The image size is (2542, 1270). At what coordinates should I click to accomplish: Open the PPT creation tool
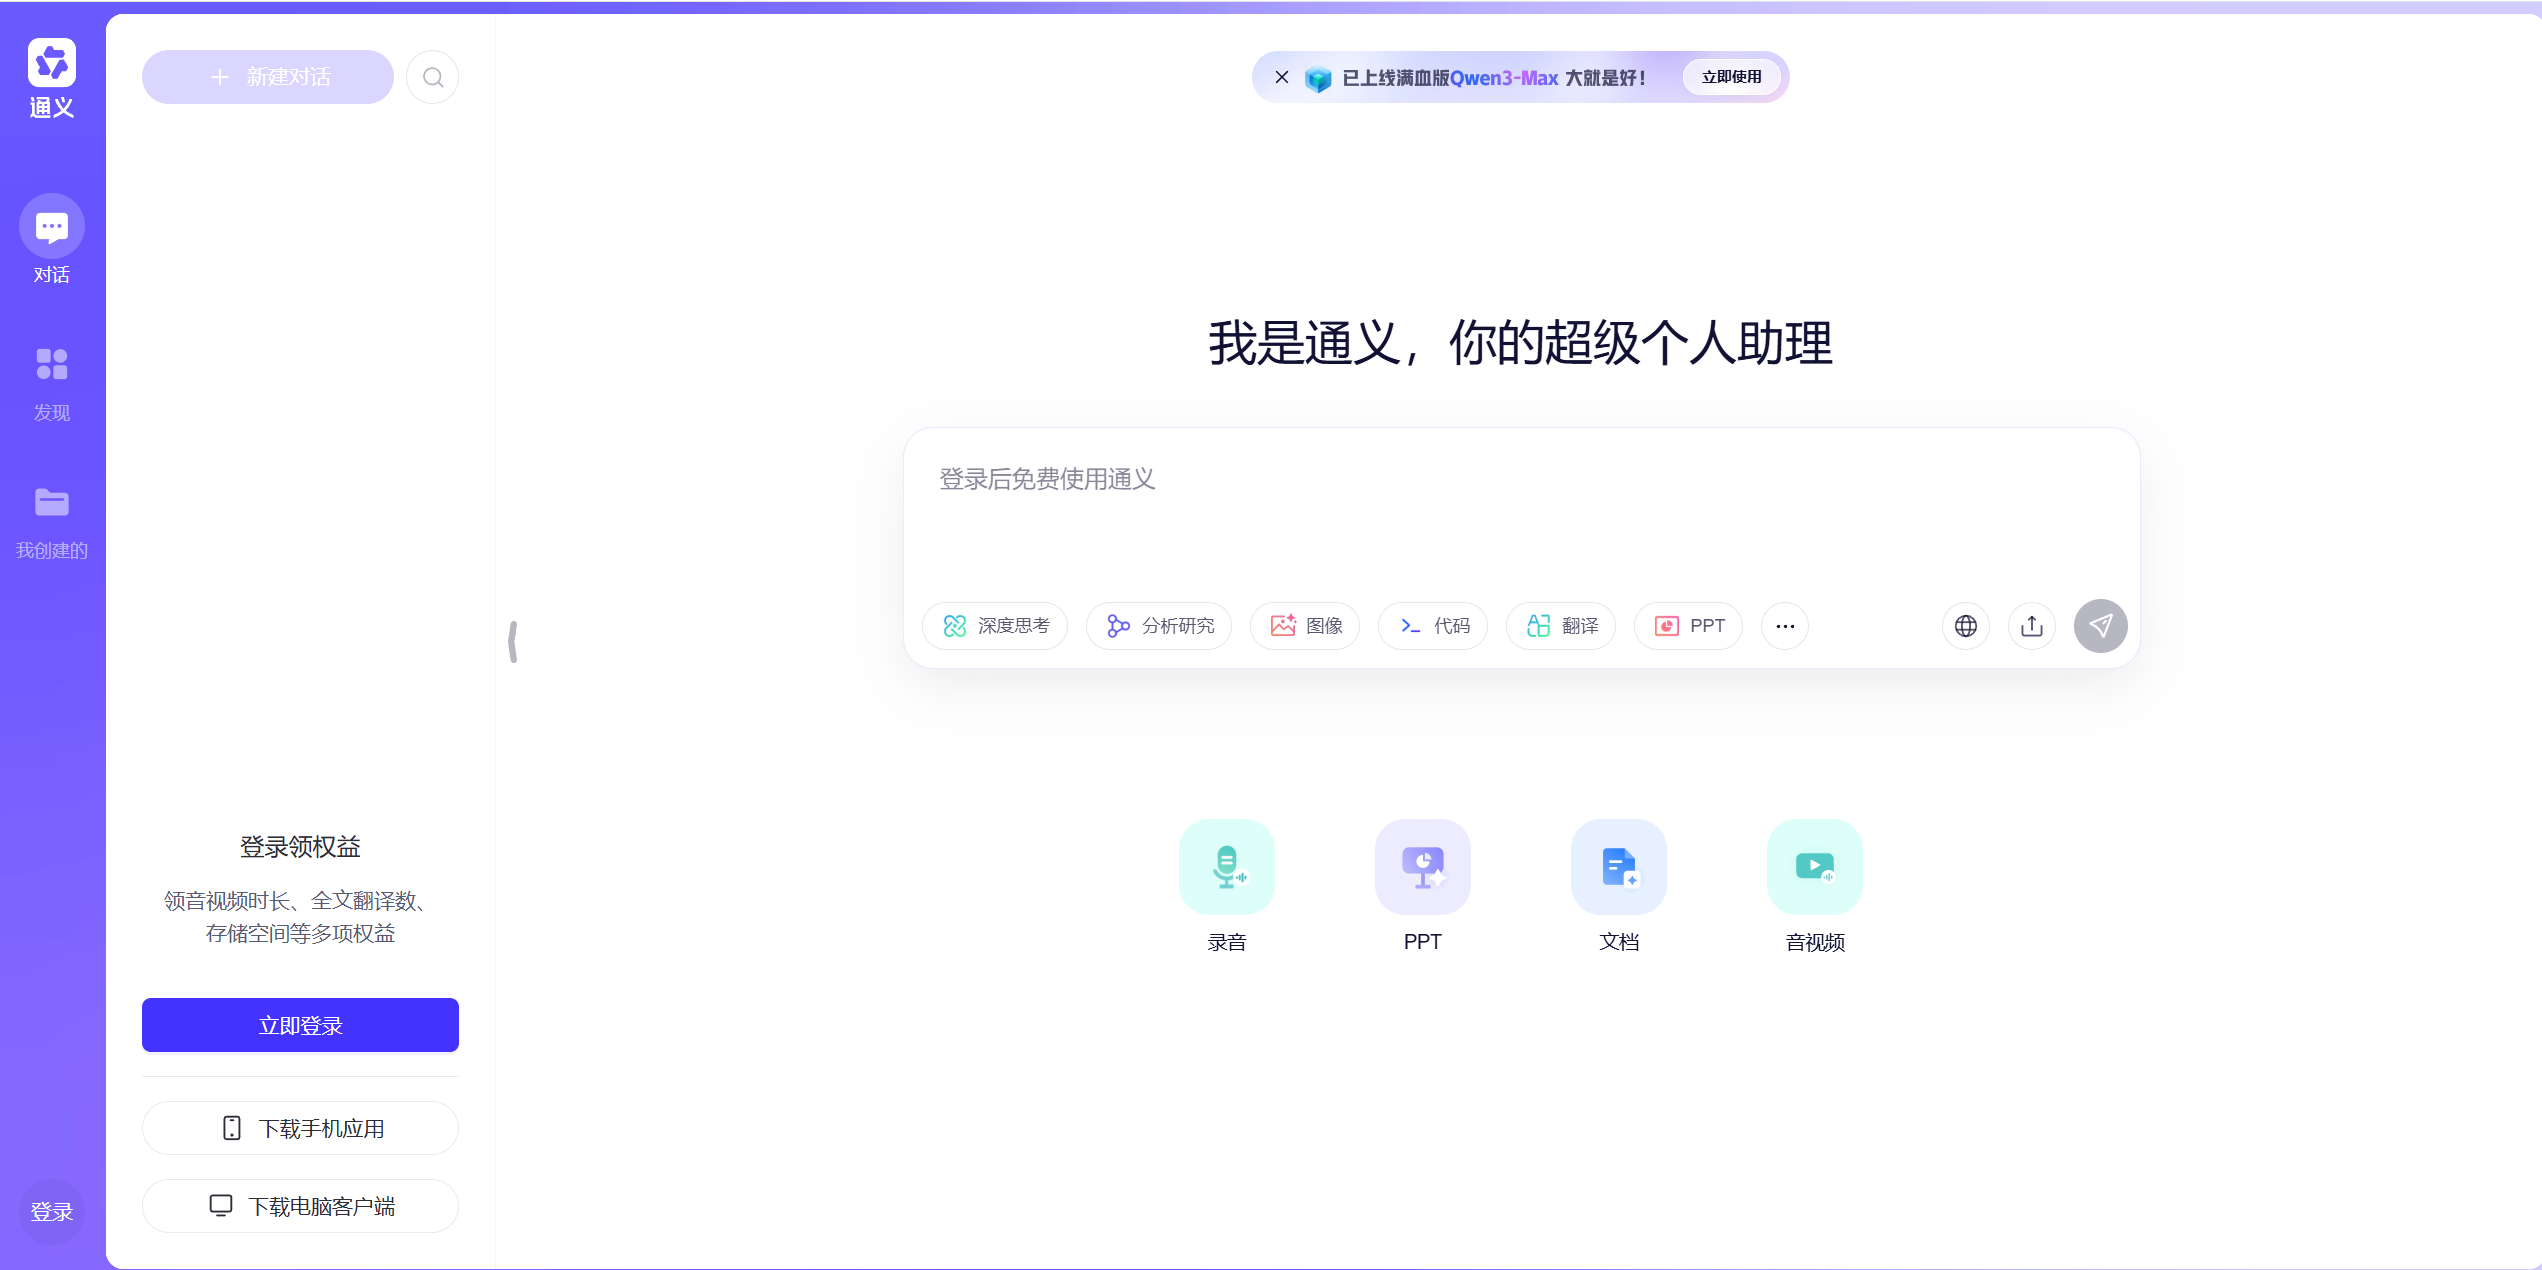click(1688, 625)
